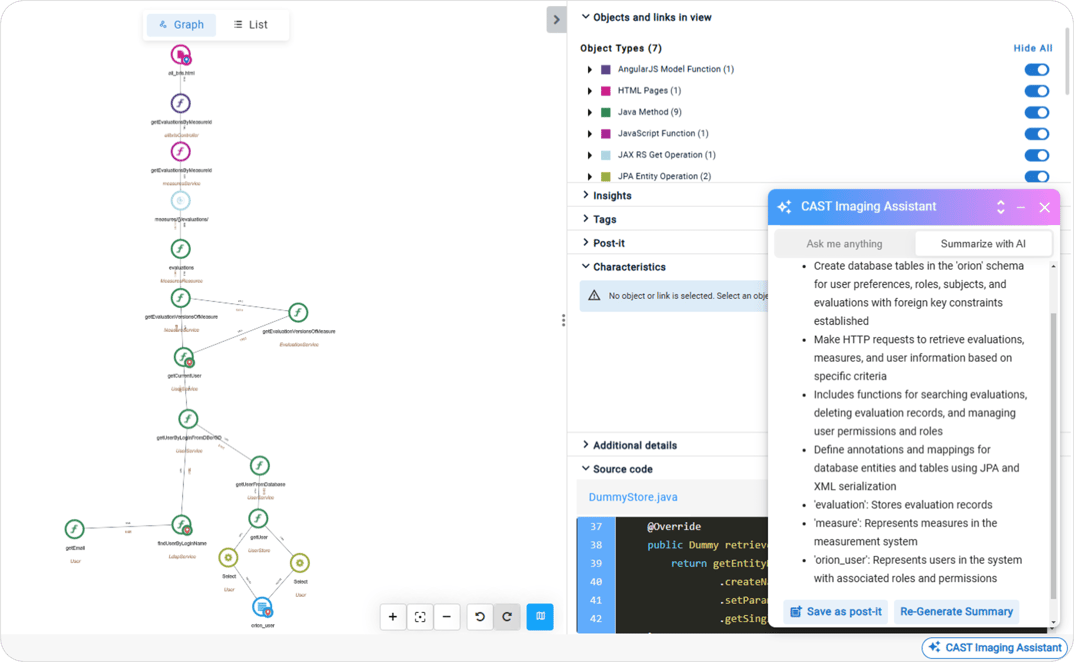Click the undo arrow icon

480,617
